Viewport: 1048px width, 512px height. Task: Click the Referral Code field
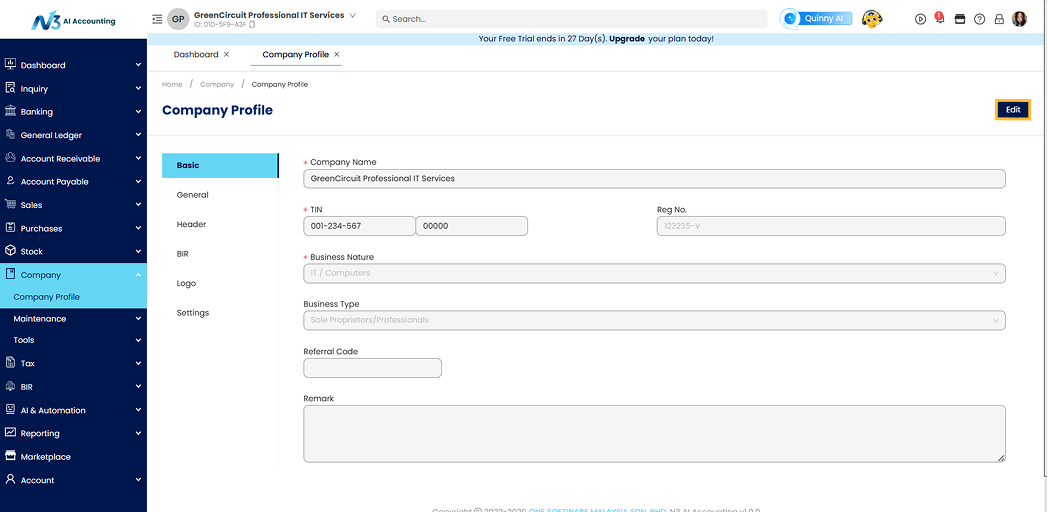tap(372, 368)
